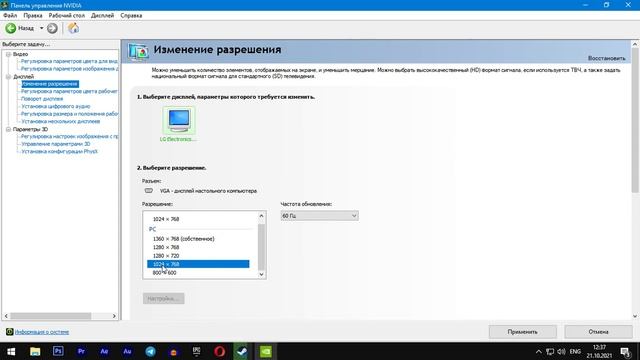Open Регулировка размера и положения рабочего стола
The image size is (640, 360).
click(x=69, y=114)
